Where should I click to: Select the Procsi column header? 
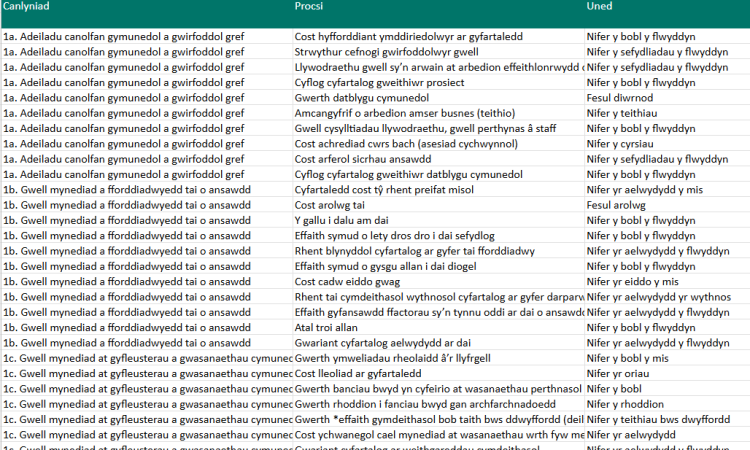coord(439,13)
